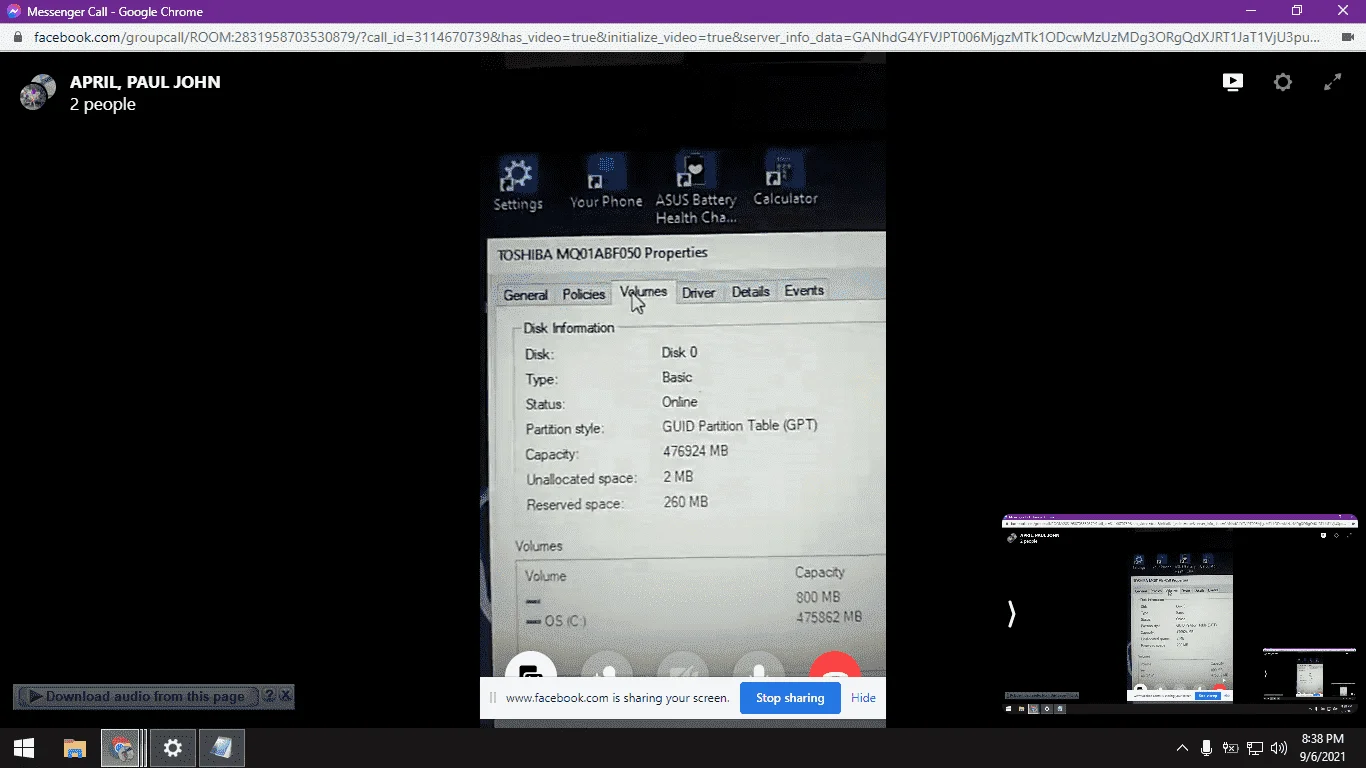
Task: Click the ASUS Battery Health icon in the video
Action: click(696, 189)
